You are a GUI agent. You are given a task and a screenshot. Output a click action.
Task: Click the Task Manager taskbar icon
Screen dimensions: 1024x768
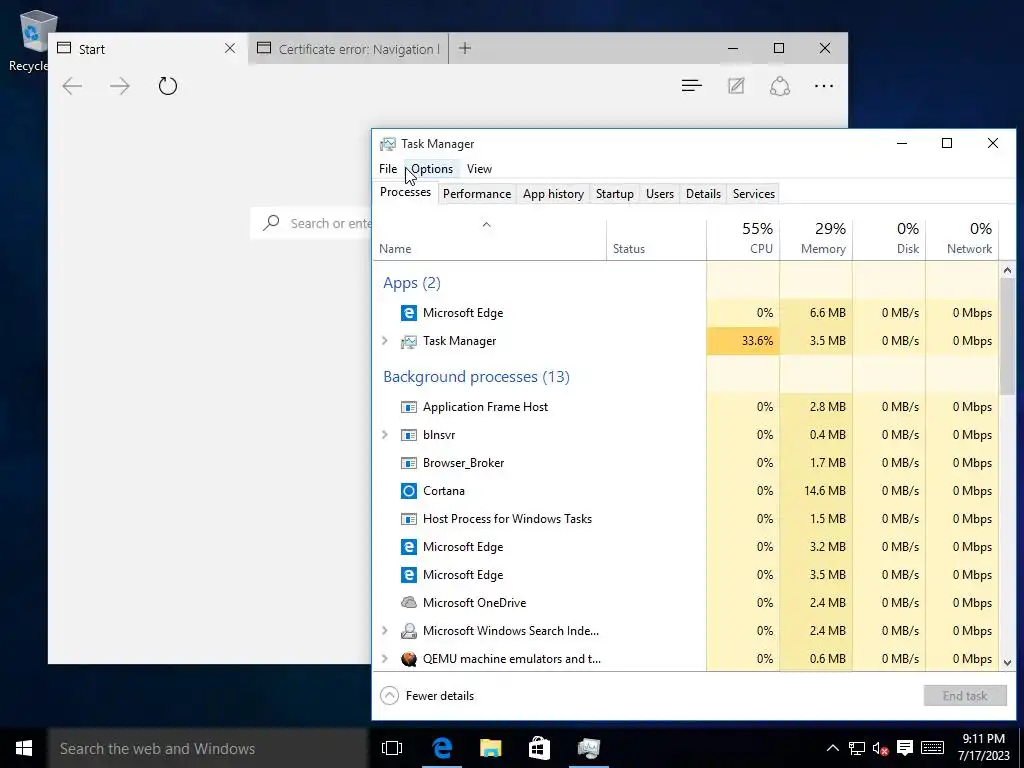(588, 748)
